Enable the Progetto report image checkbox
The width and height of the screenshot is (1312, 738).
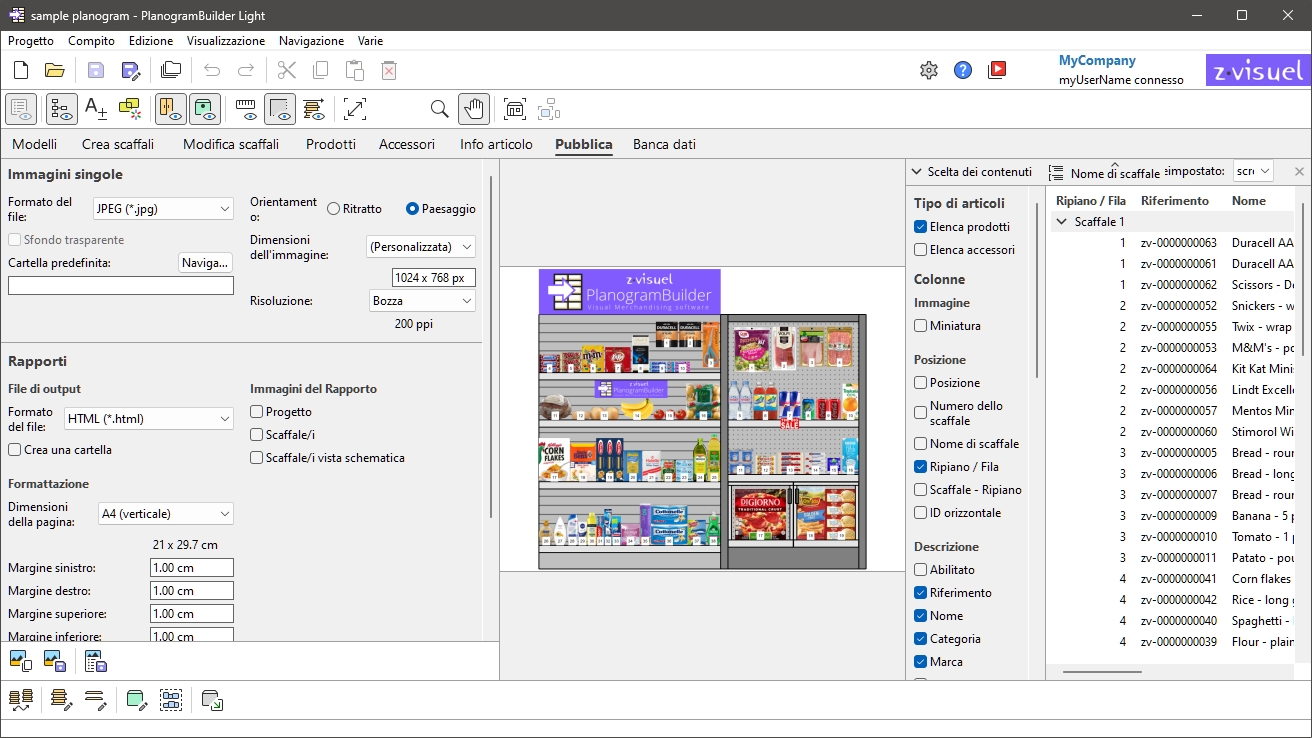(x=257, y=412)
